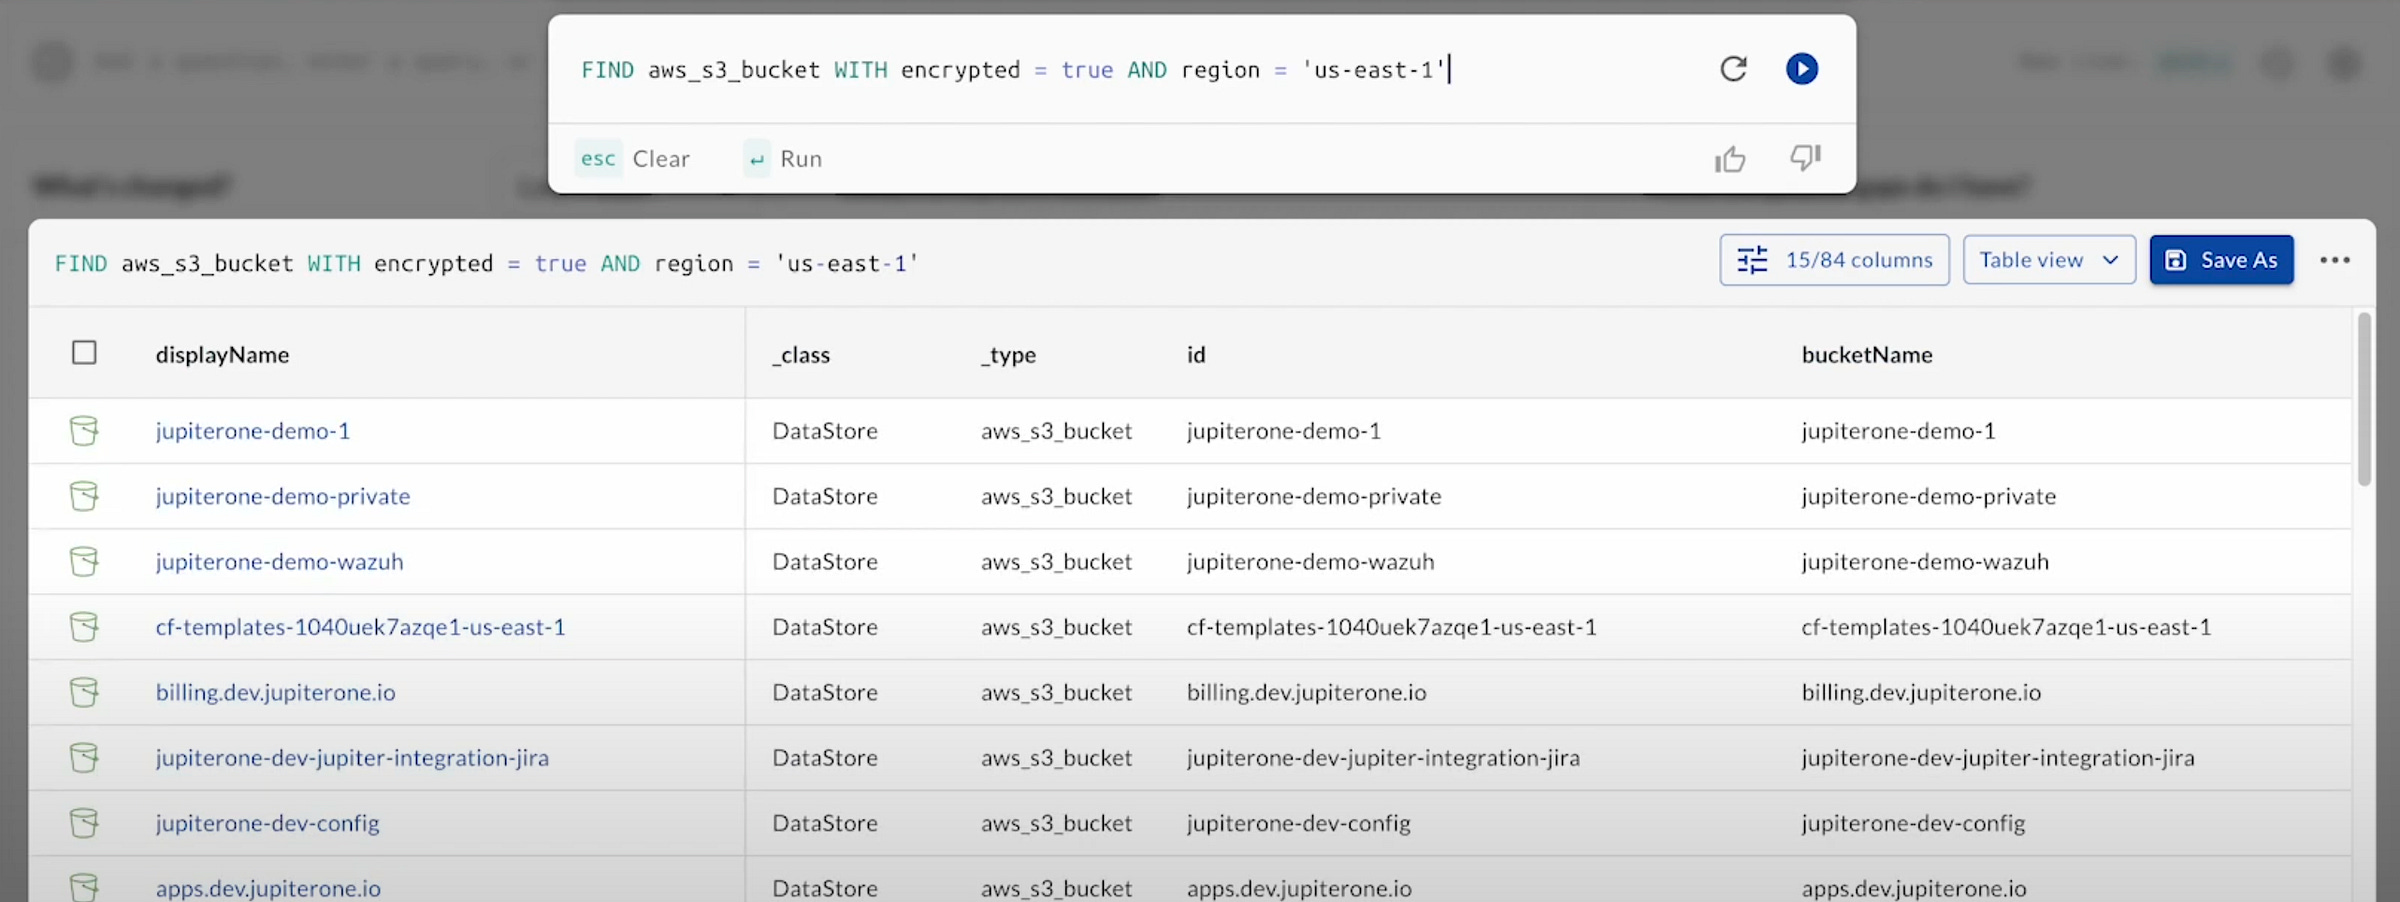
Task: Click the results query text above the table
Action: coord(486,264)
